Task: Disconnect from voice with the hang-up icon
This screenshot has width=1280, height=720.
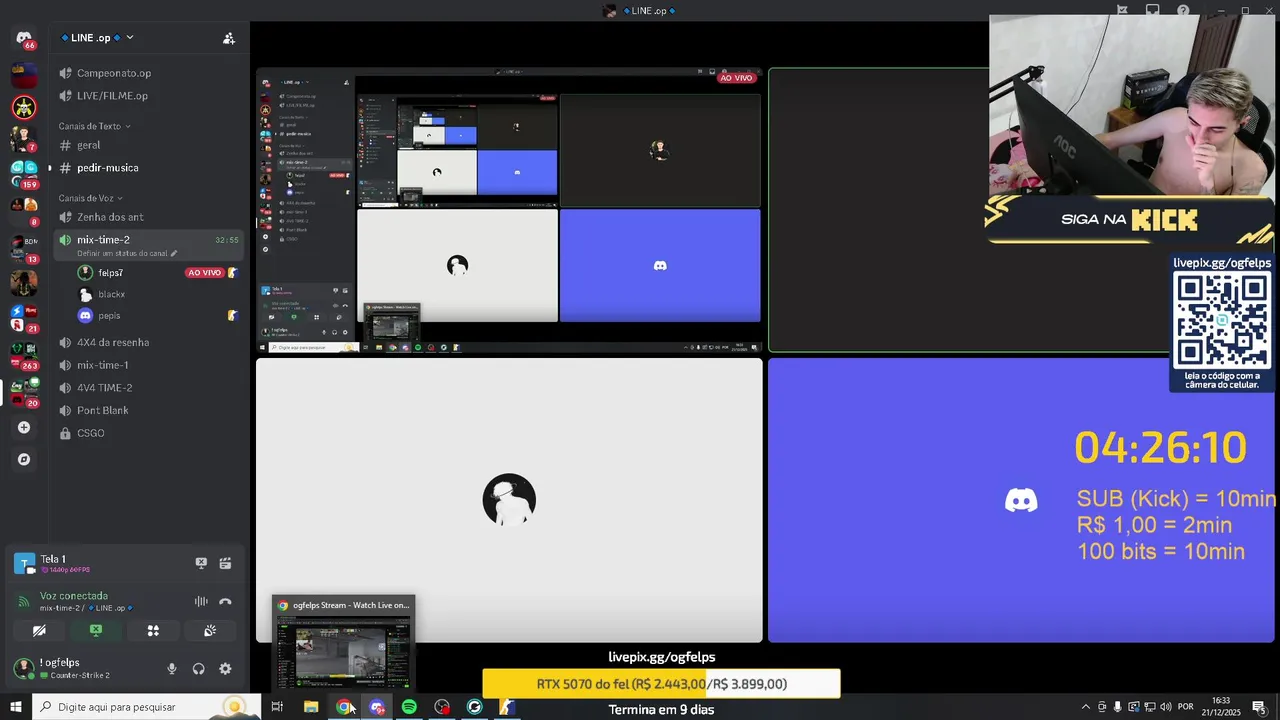Action: [225, 601]
